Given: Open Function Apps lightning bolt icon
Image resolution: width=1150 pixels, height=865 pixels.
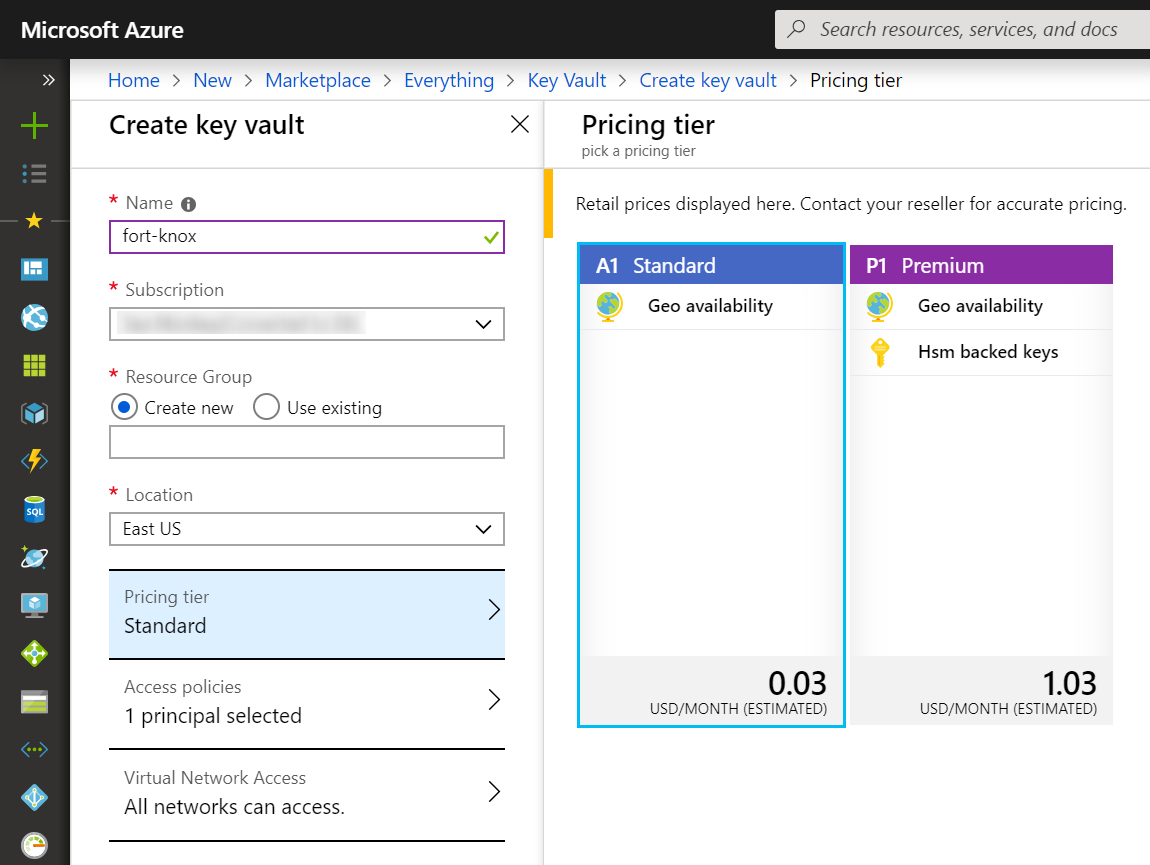Looking at the screenshot, I should [x=35, y=461].
